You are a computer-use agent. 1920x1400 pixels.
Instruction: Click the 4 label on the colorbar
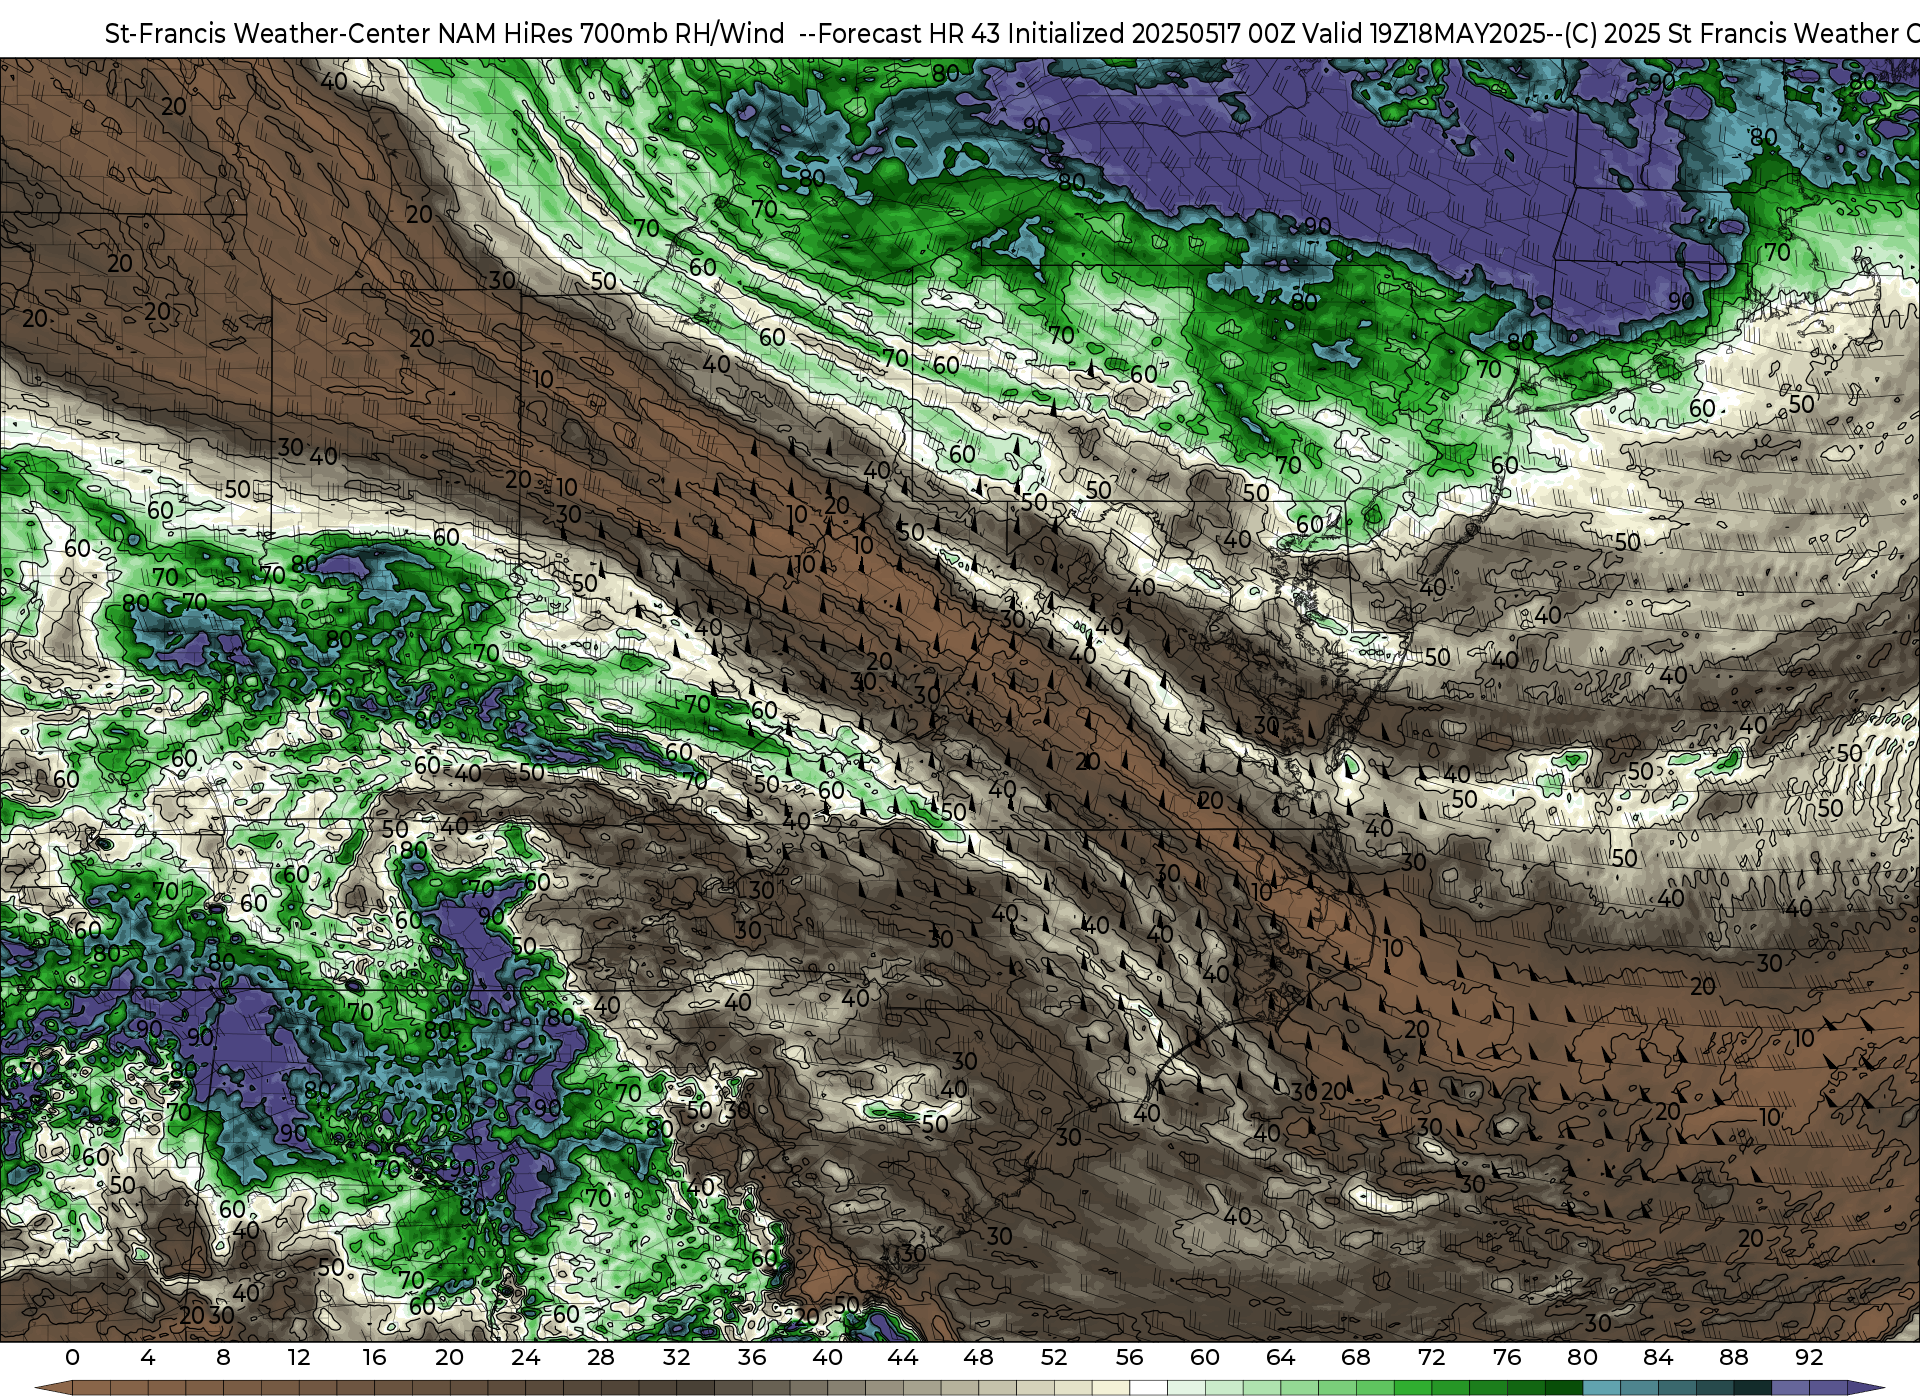[148, 1357]
